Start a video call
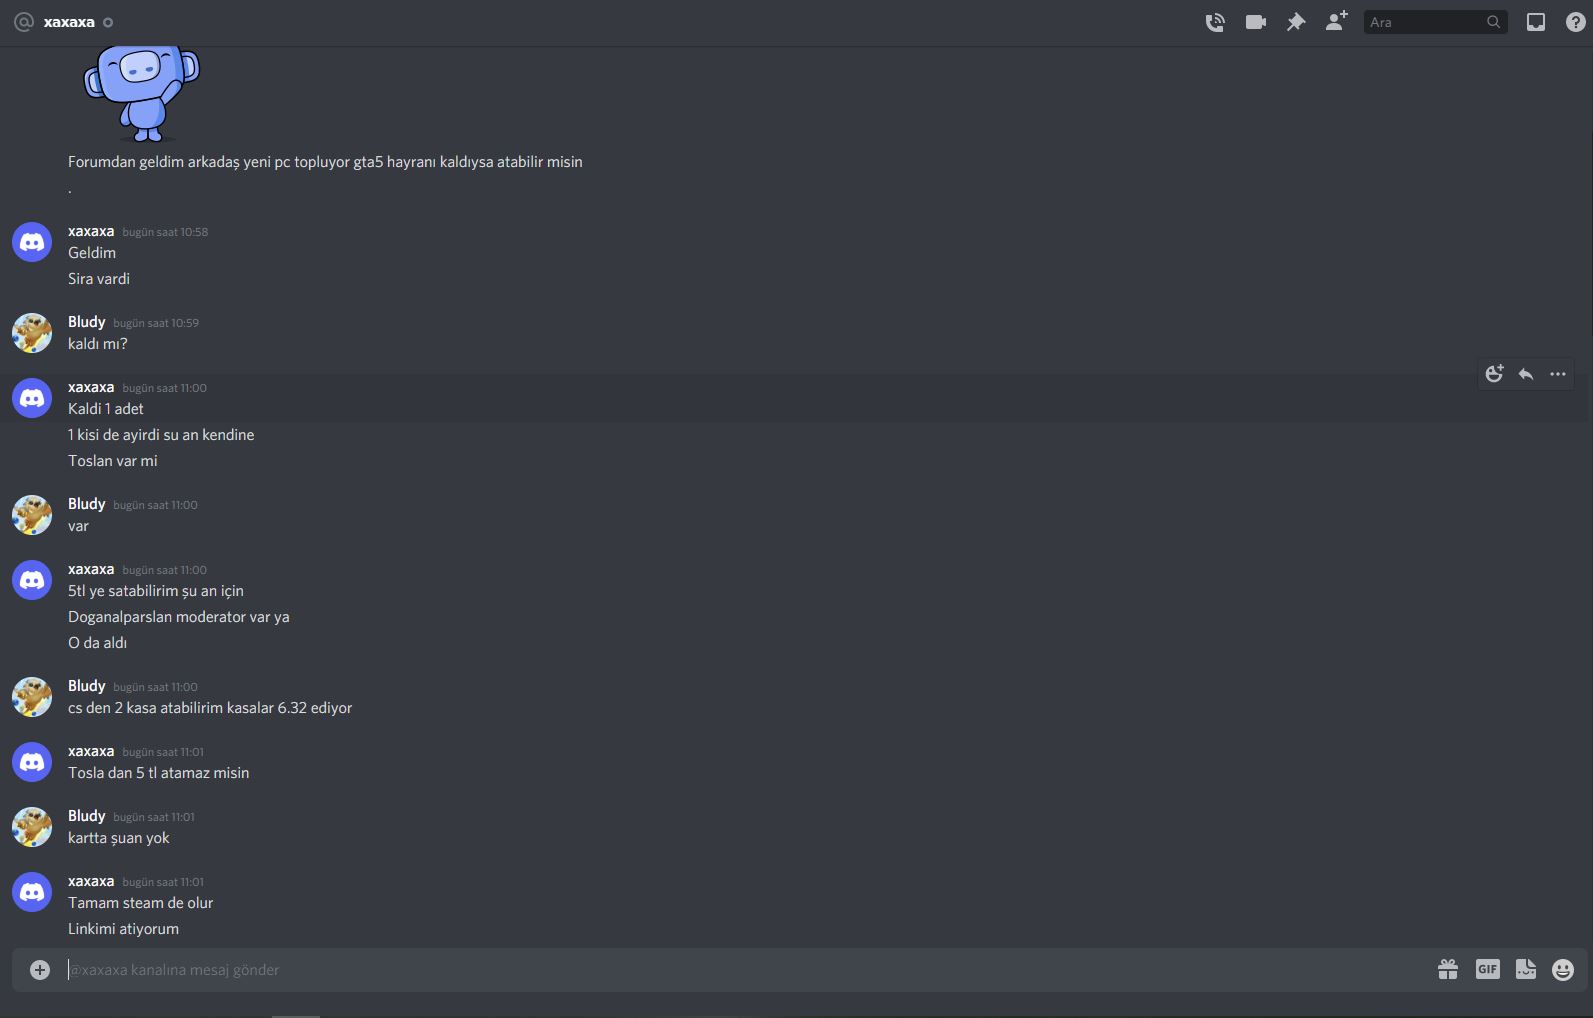The width and height of the screenshot is (1593, 1018). (x=1255, y=21)
